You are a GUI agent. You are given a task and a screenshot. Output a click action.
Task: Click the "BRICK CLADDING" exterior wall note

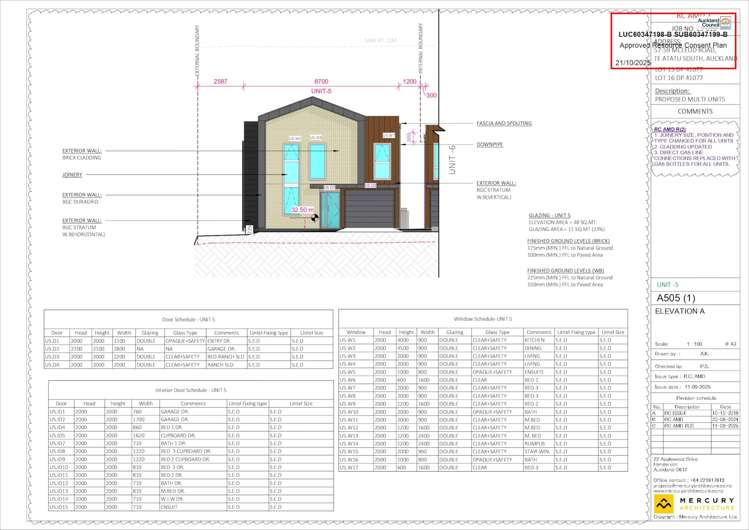coord(82,158)
